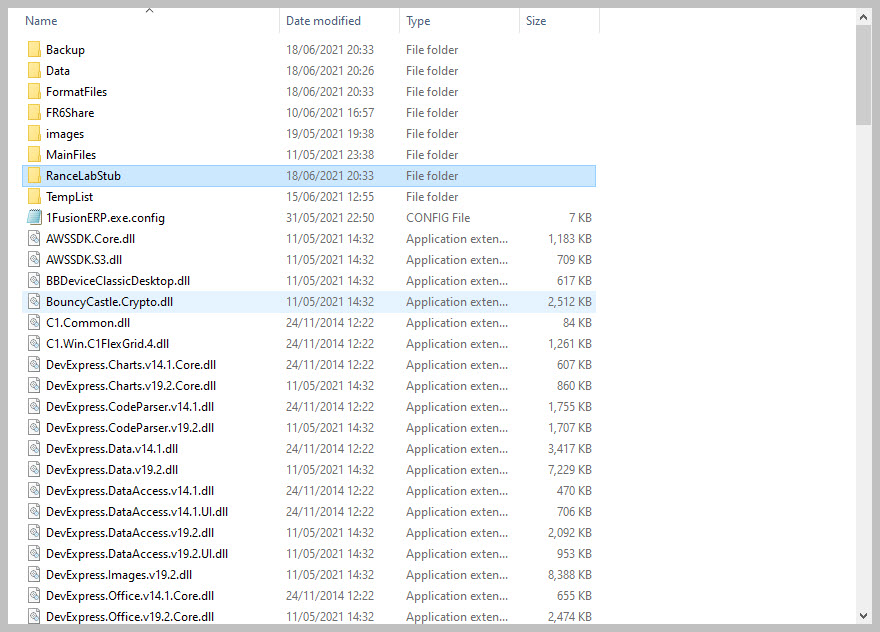Click the FormatFiles folder icon
The width and height of the screenshot is (880, 632).
tap(34, 91)
